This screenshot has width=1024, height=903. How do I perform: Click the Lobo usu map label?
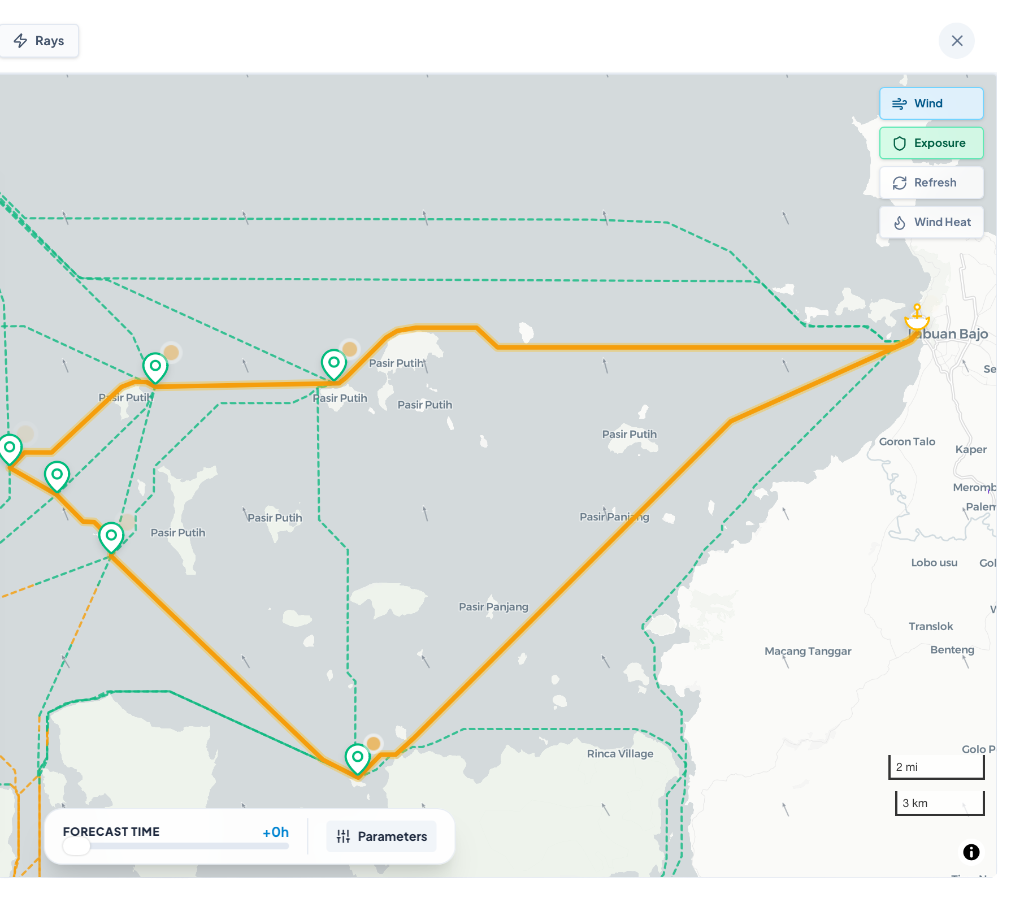(934, 562)
